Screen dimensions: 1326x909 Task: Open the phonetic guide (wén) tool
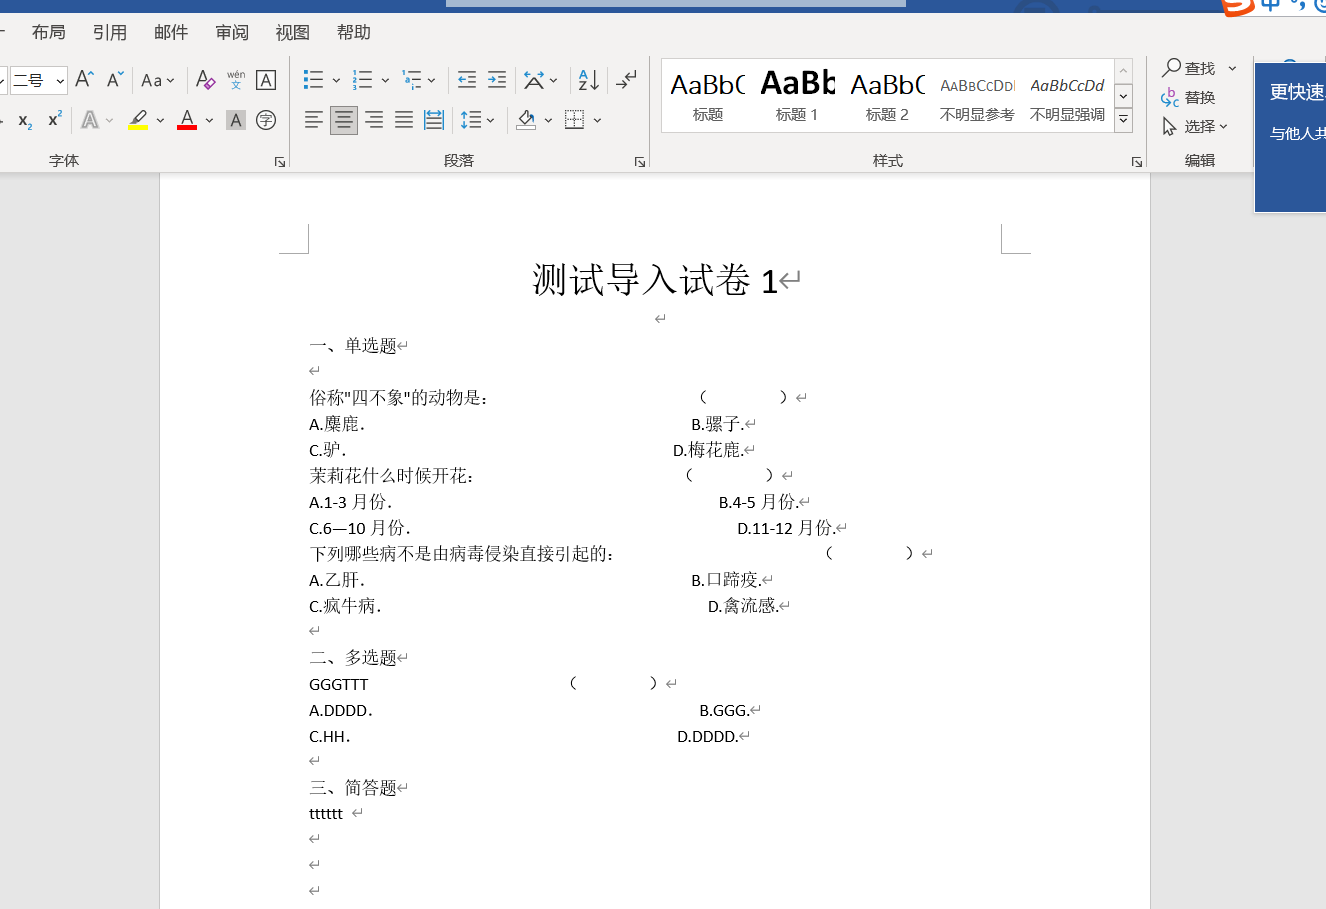tap(236, 80)
